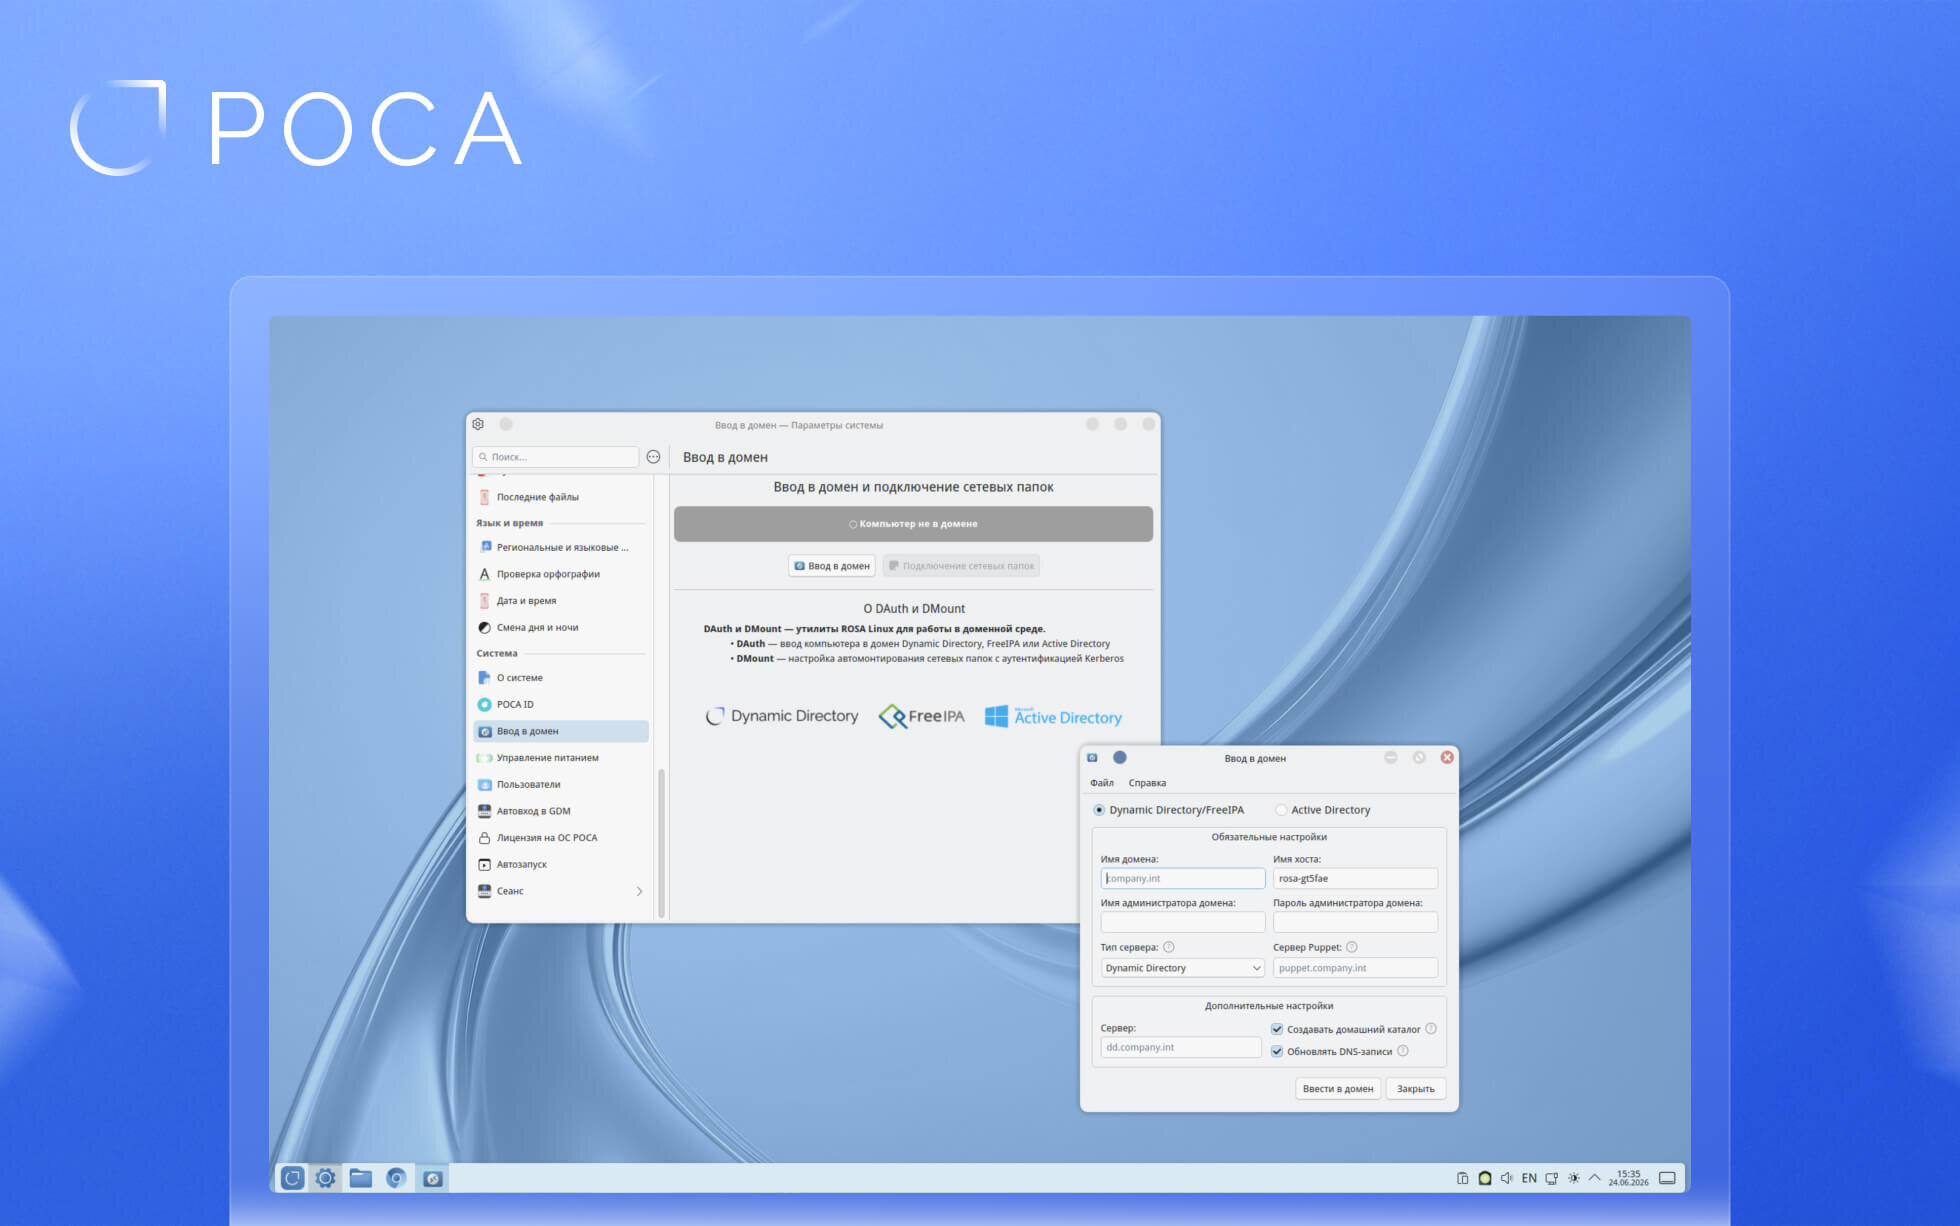This screenshot has width=1960, height=1226.
Task: Open Региональные и языковые settings
Action: (x=561, y=547)
